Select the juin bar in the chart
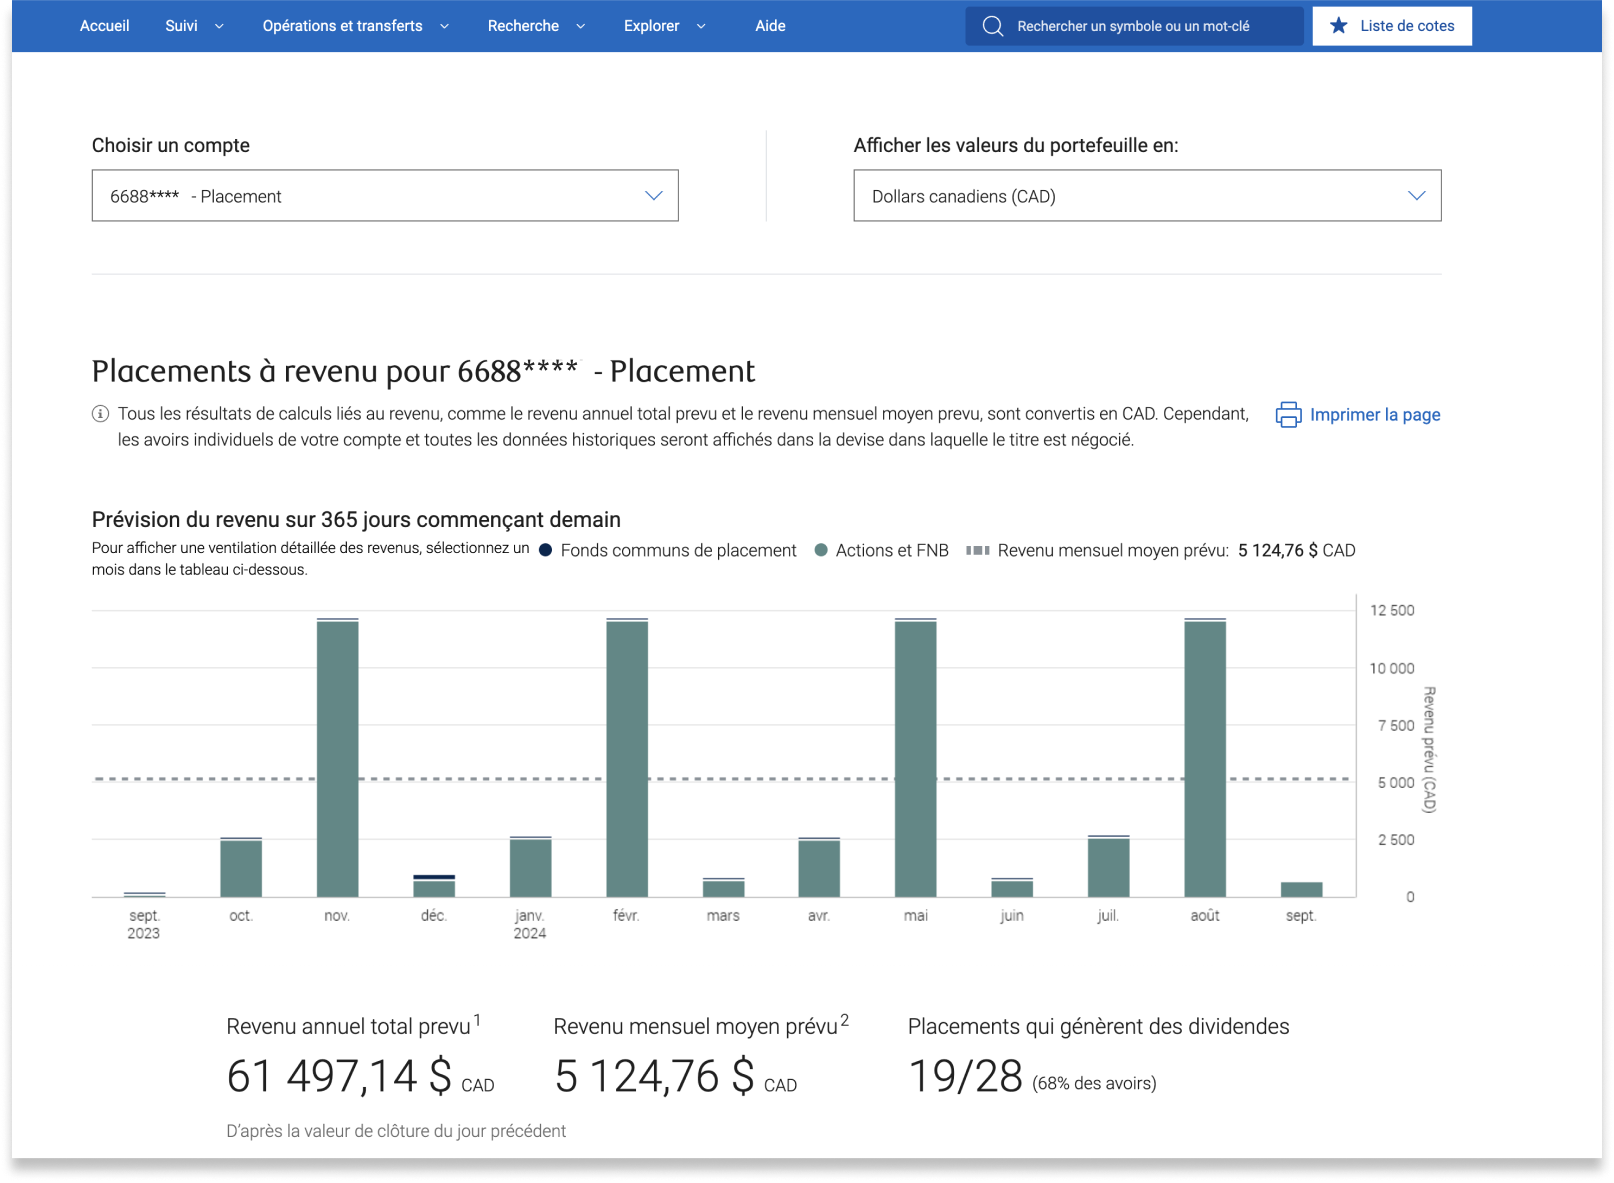 pyautogui.click(x=1012, y=887)
